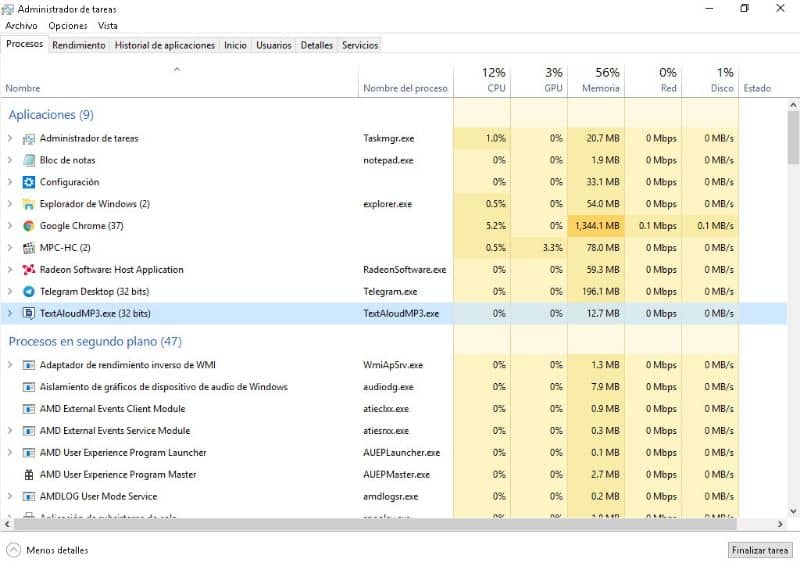Switch to the Rendimiento tab
The image size is (800, 566).
[x=79, y=45]
